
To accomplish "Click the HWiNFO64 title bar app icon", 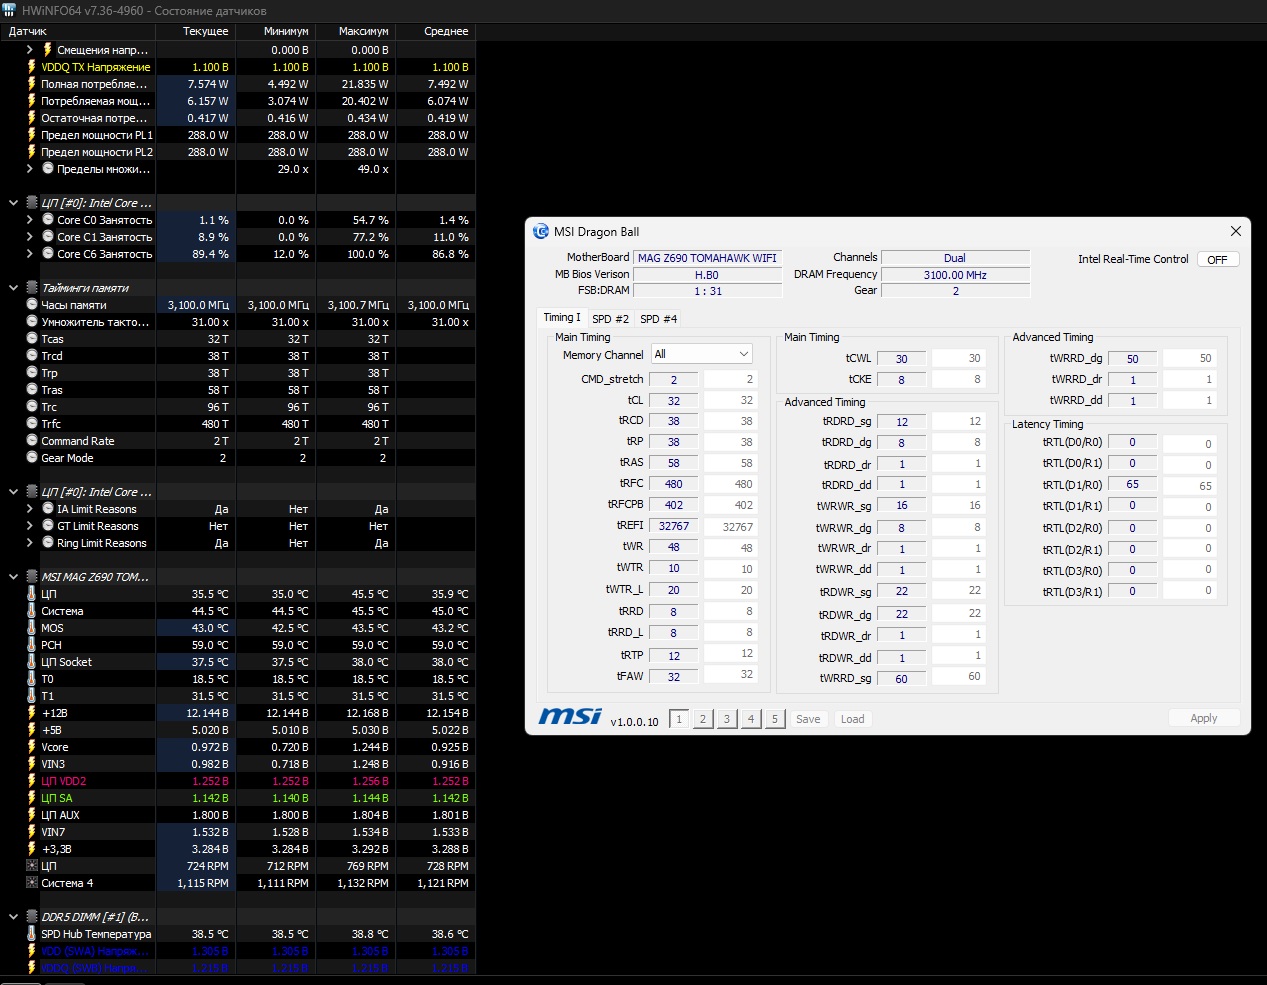I will 9,10.
